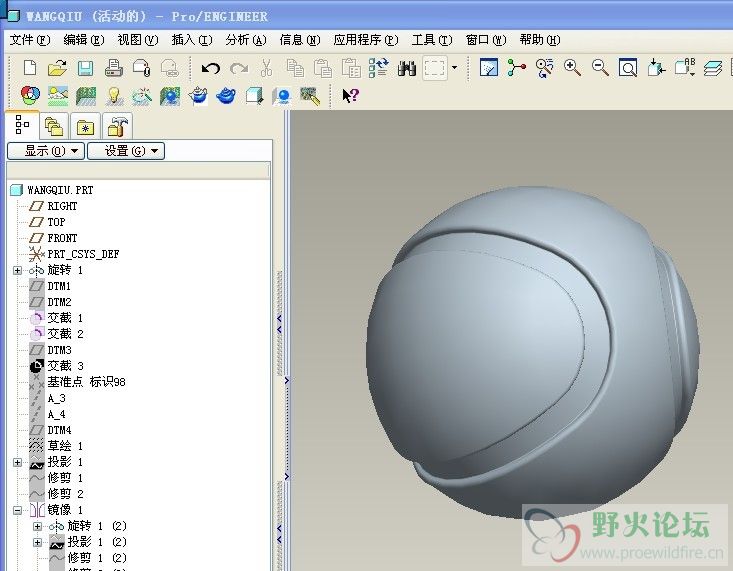Open a file with the folder icon
This screenshot has height=571, width=733.
(x=57, y=68)
